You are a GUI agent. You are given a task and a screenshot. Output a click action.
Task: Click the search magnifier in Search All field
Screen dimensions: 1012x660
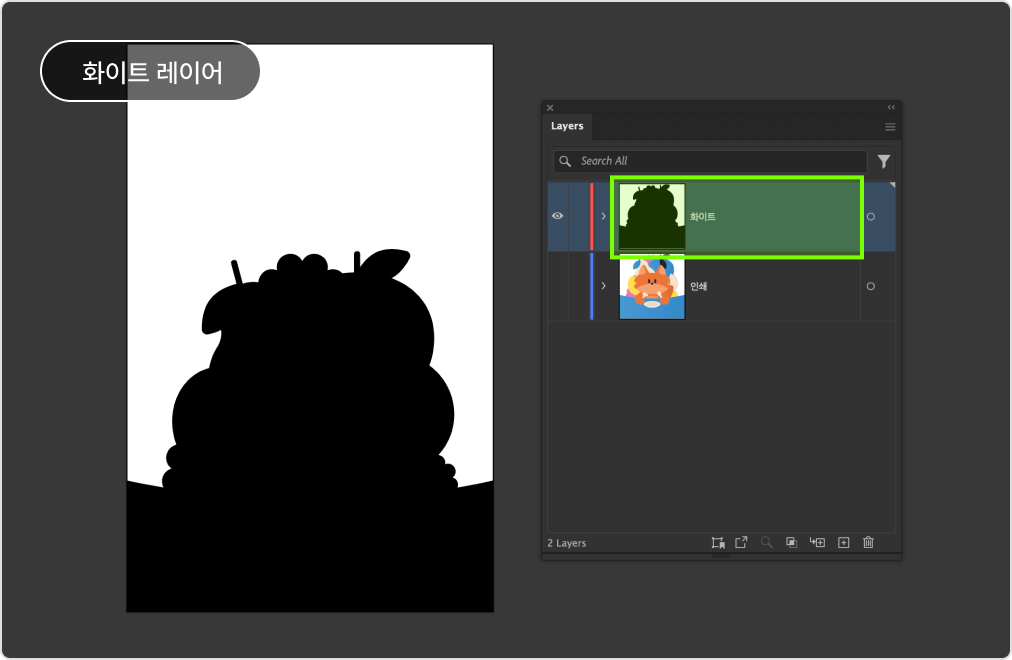point(565,161)
